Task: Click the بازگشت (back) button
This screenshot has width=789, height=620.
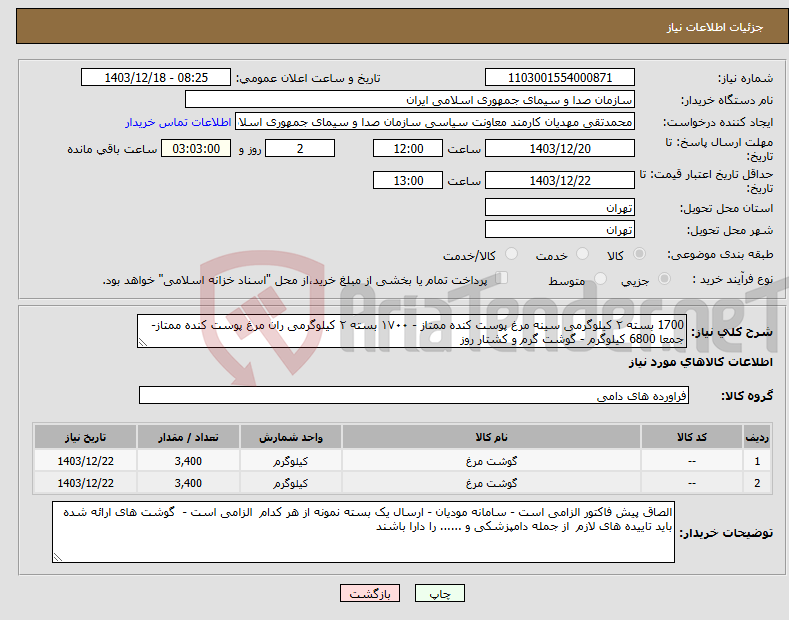Action: click(370, 593)
